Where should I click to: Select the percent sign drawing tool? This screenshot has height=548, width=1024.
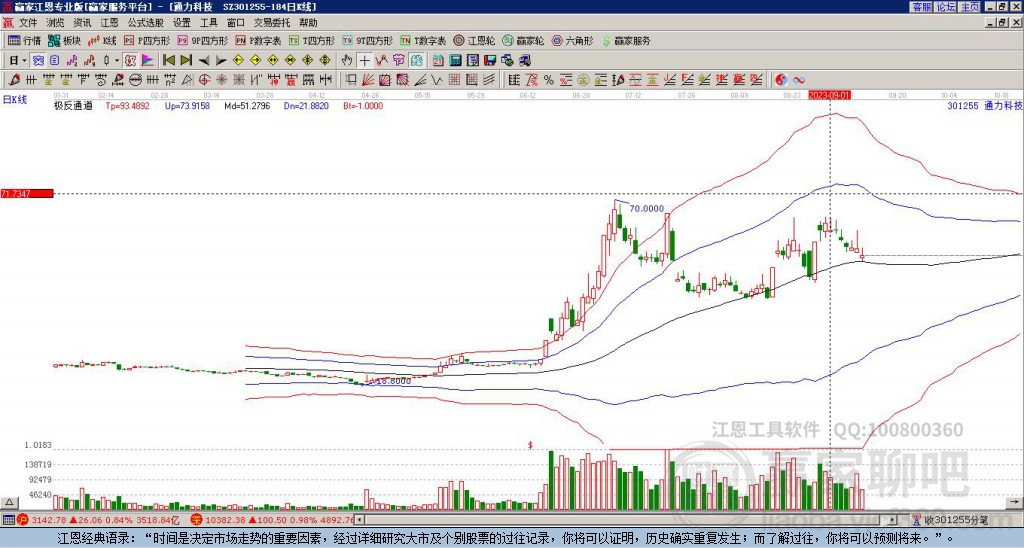(x=549, y=80)
